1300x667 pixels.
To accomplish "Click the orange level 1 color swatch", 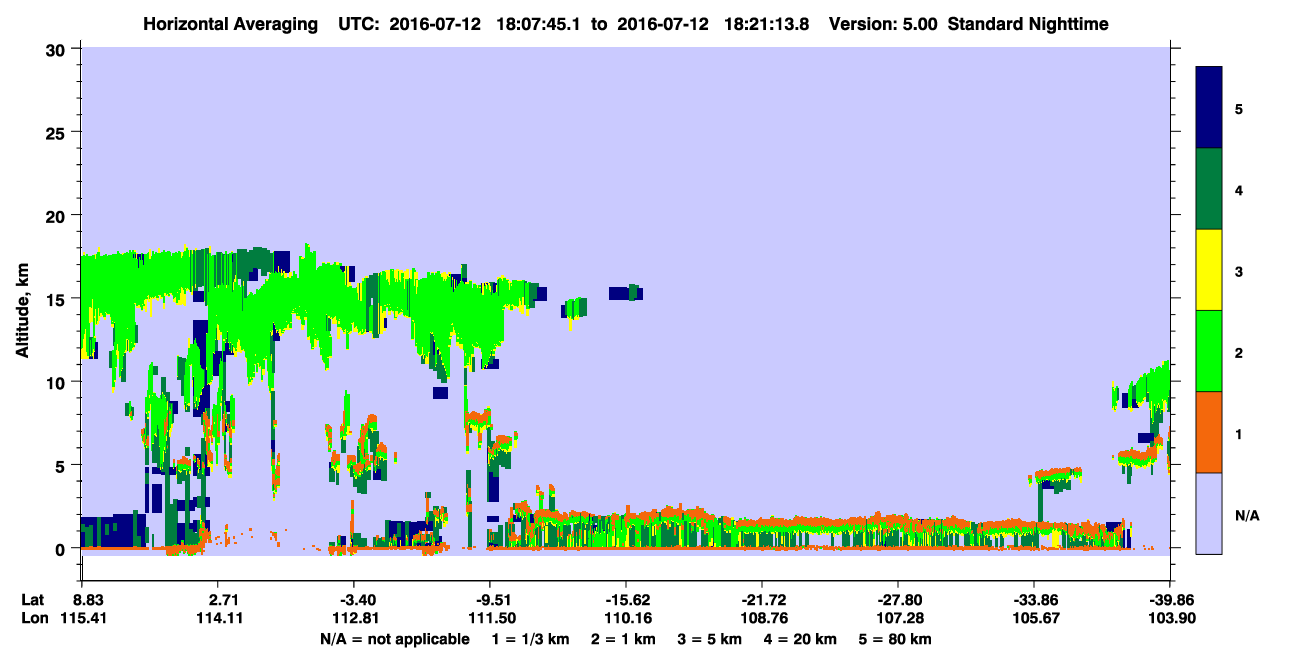I will tap(1209, 432).
